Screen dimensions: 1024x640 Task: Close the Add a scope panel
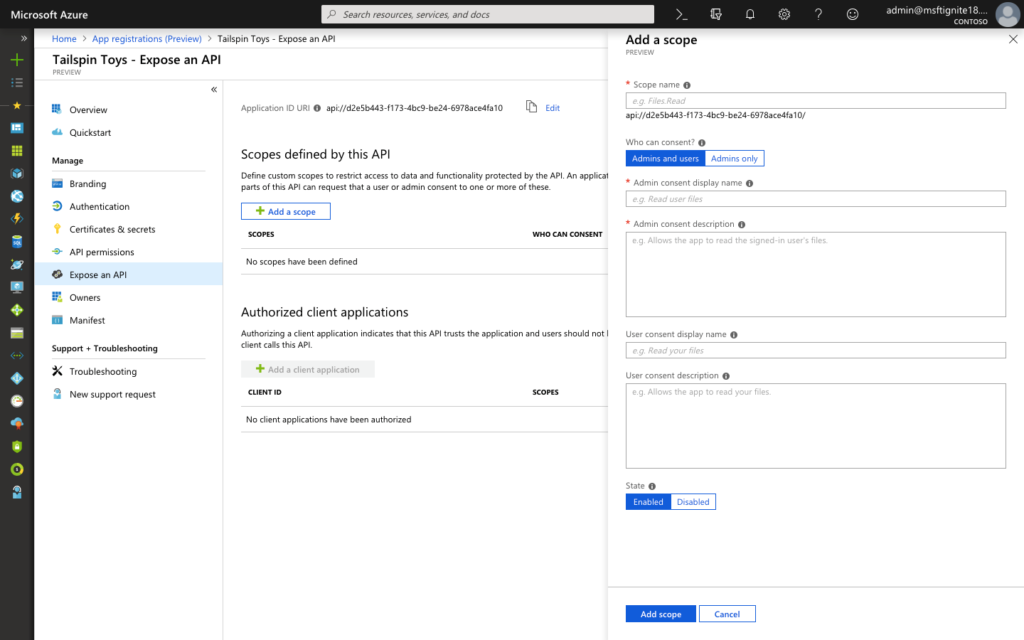1012,39
